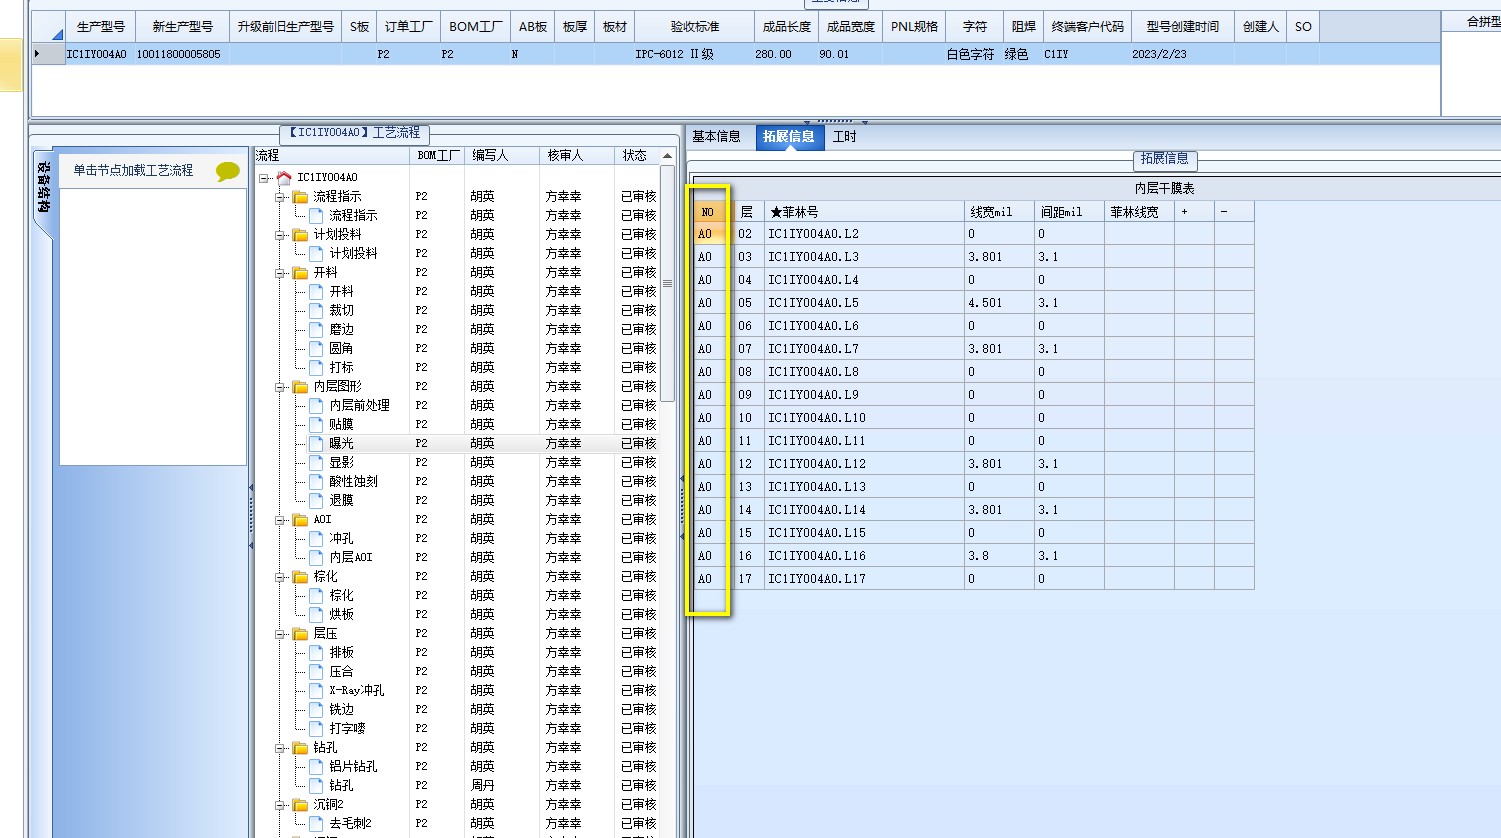Click the document icon beside X-Ray冲孔
1501x838 pixels.
tap(316, 691)
